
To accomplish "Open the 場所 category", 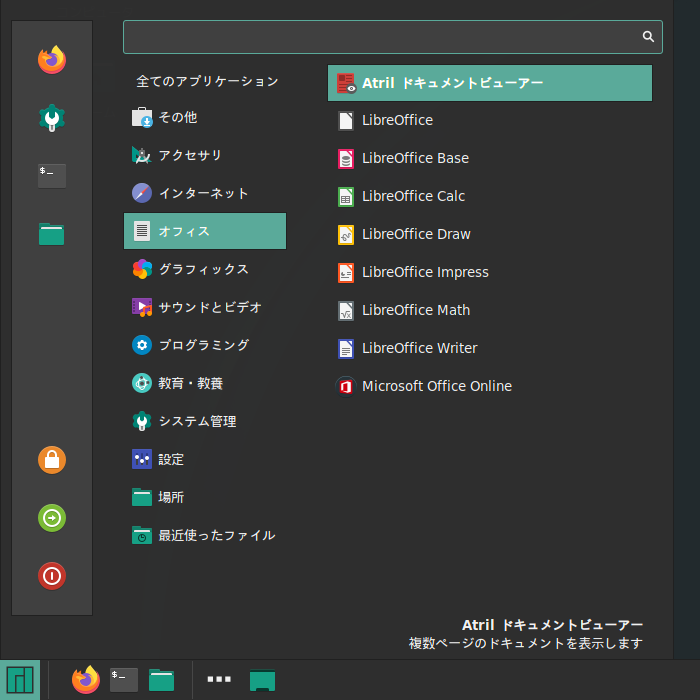I will (x=205, y=497).
